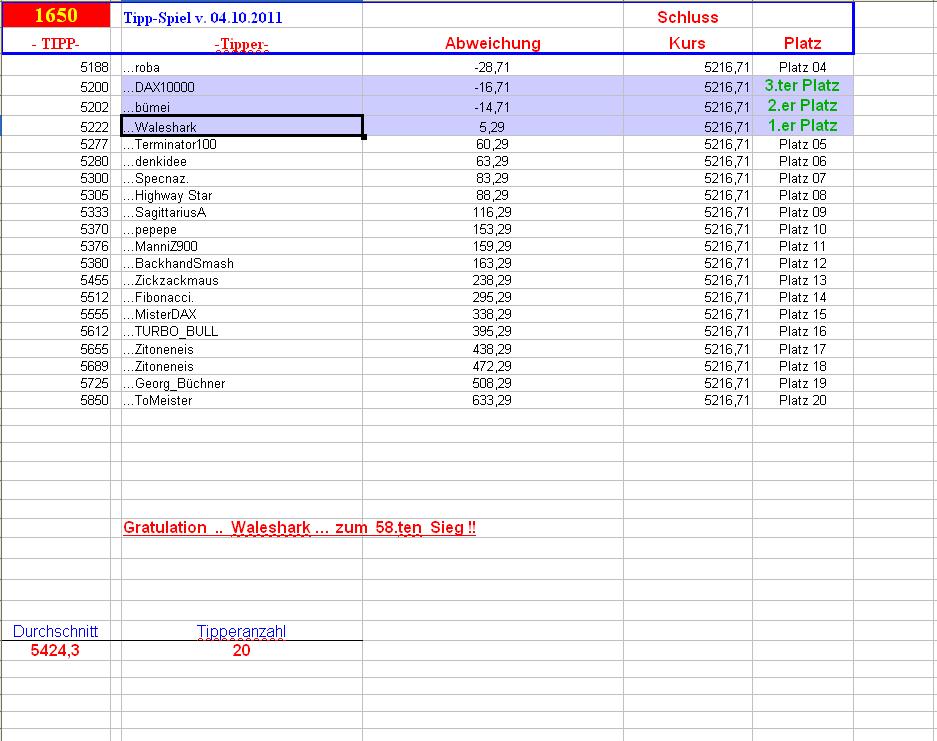Screen dimensions: 937x741
Task: Click the deviation value 5,29
Action: click(x=492, y=127)
